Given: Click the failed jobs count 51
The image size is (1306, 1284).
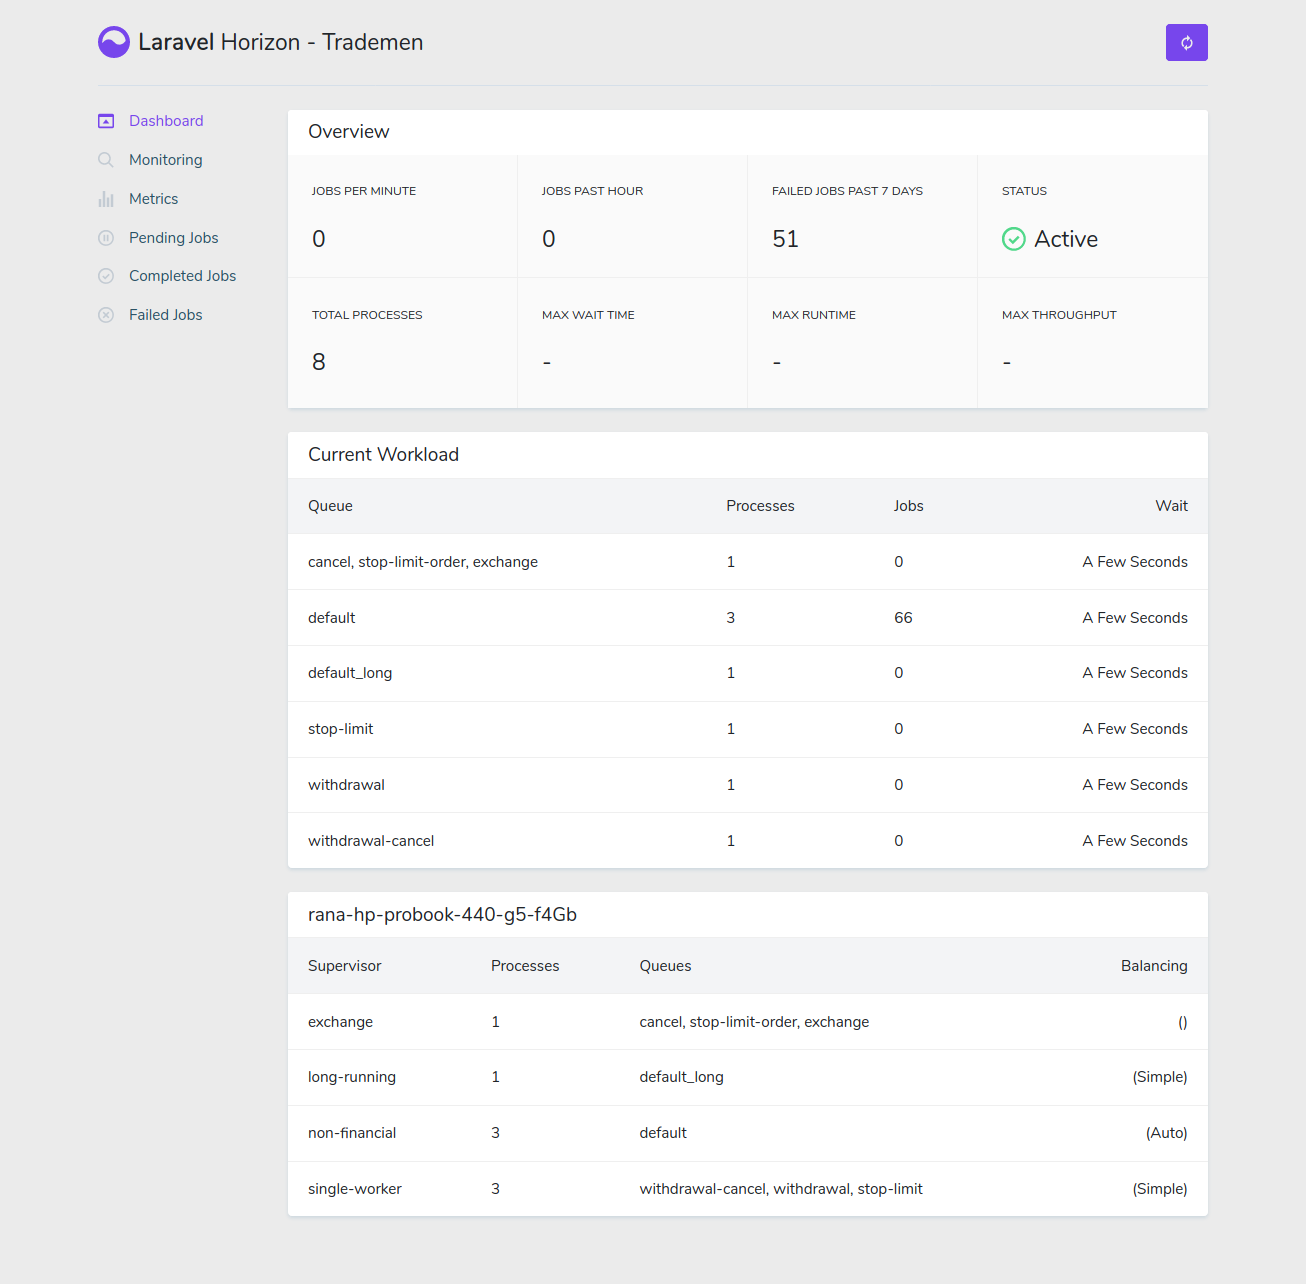Looking at the screenshot, I should click(786, 239).
